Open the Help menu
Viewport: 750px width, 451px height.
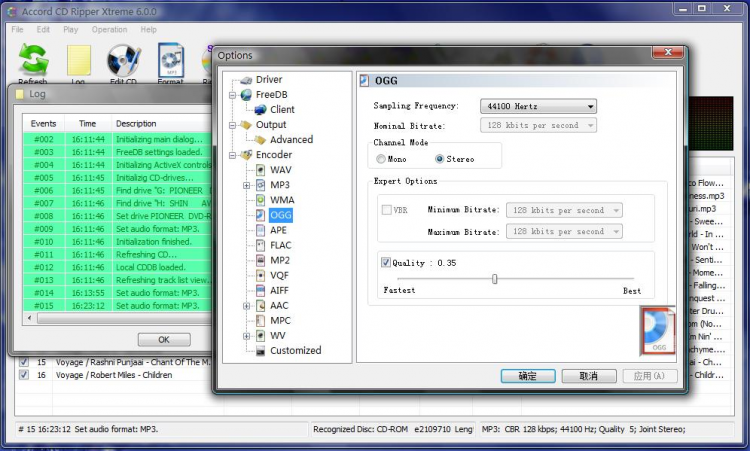(x=148, y=30)
